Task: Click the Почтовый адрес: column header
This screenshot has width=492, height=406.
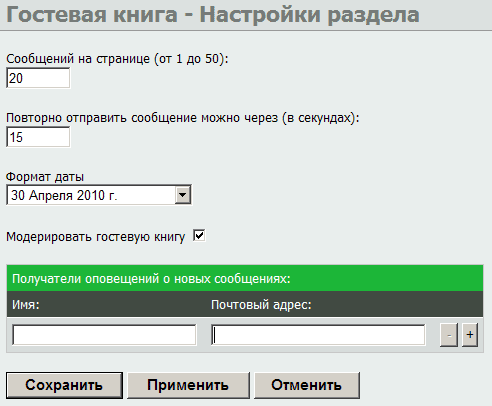Action: coord(261,305)
